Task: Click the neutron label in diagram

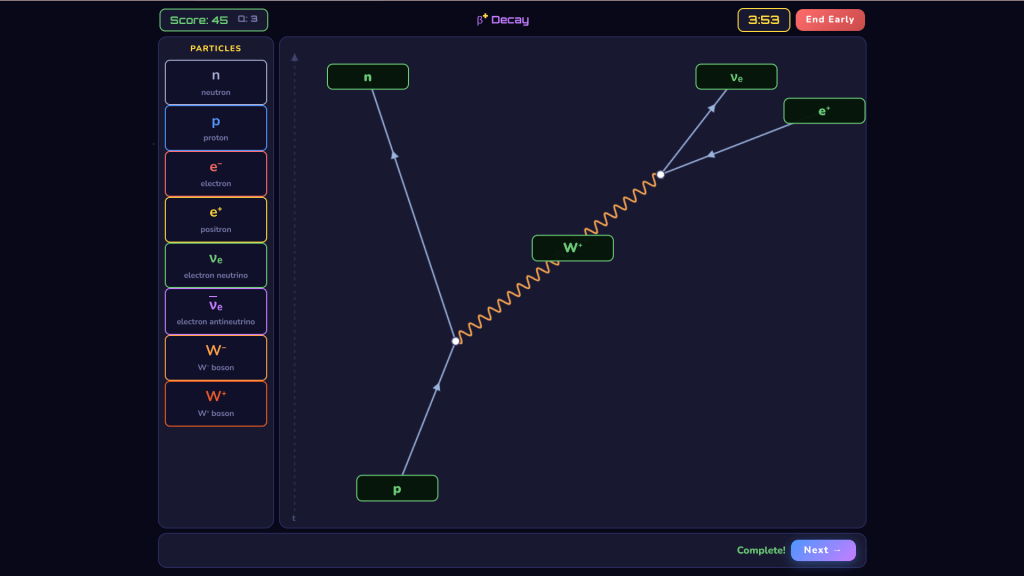Action: [x=368, y=77]
